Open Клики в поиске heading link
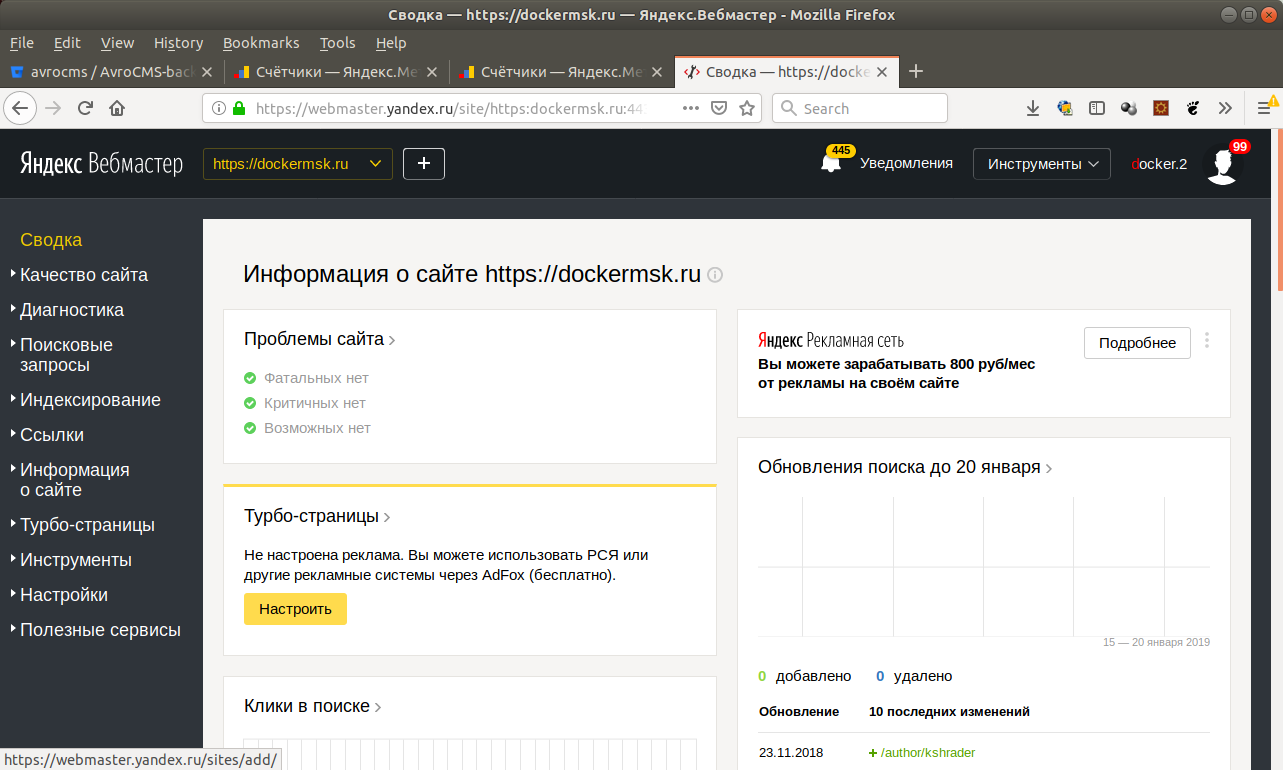 (313, 706)
